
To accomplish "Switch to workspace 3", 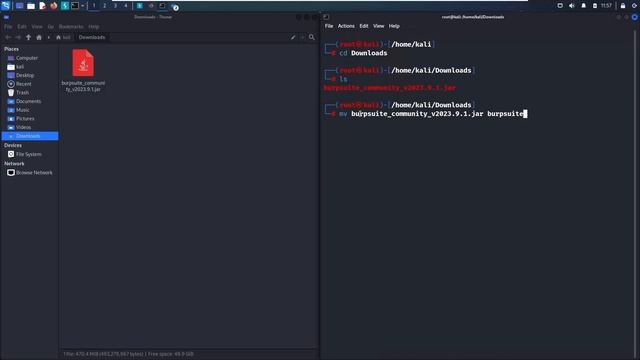I will point(115,6).
